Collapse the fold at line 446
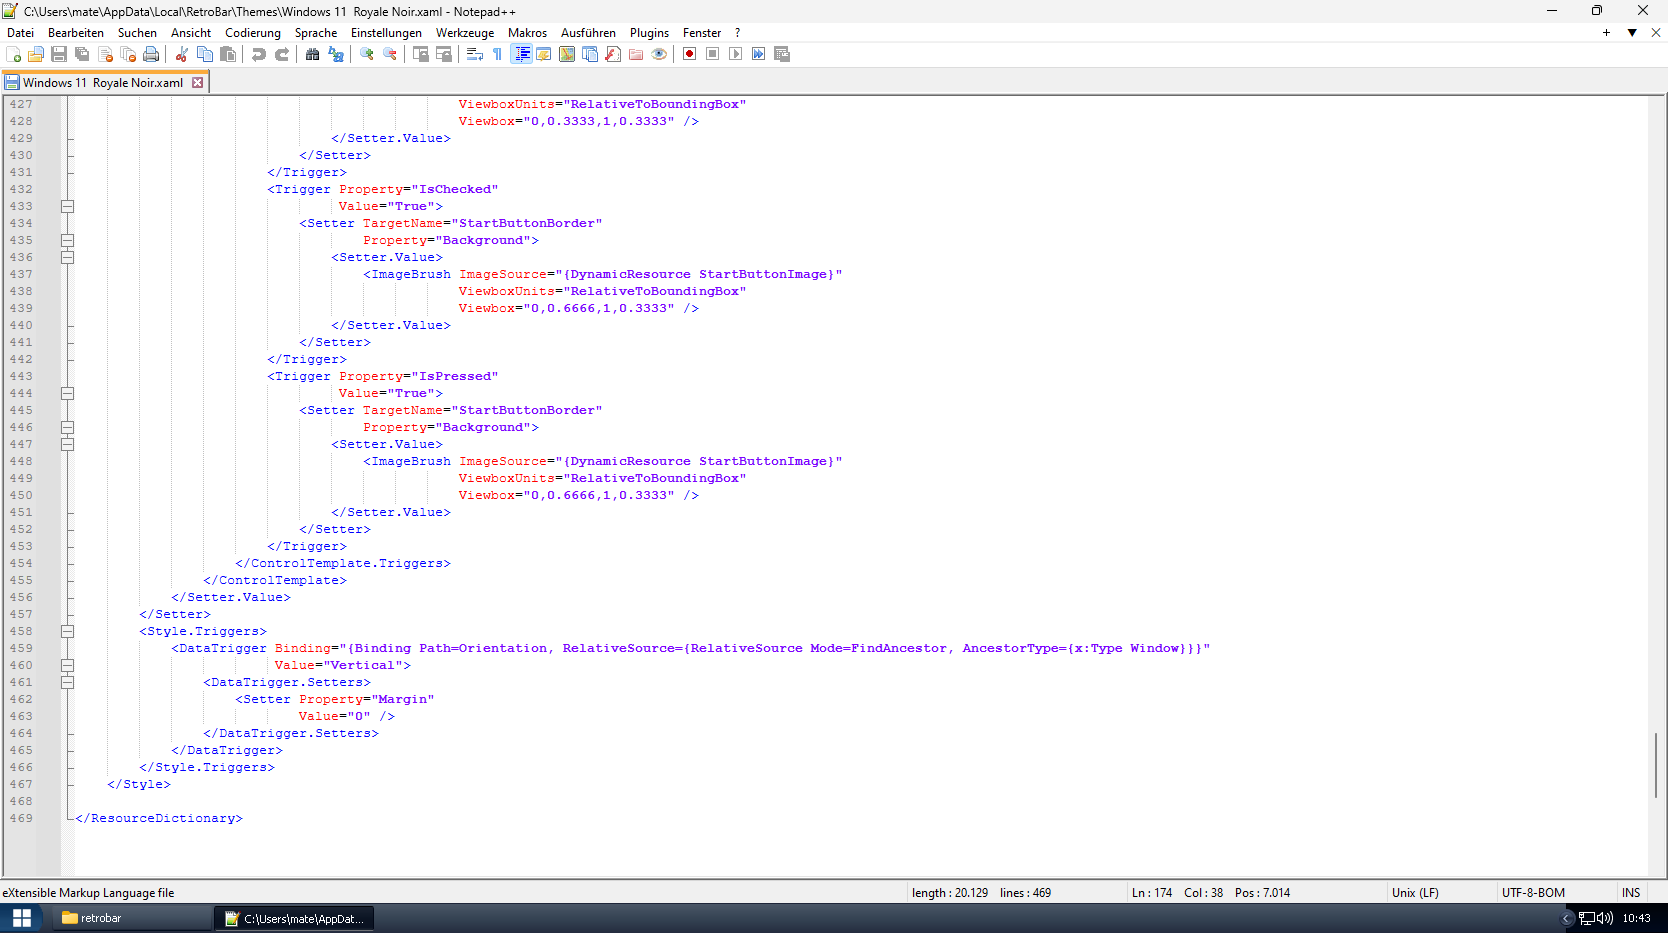 pyautogui.click(x=68, y=427)
